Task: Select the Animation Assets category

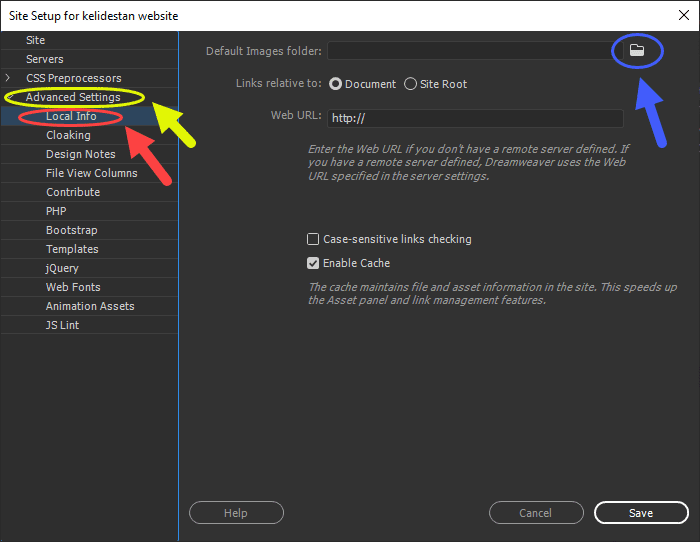Action: [x=89, y=306]
